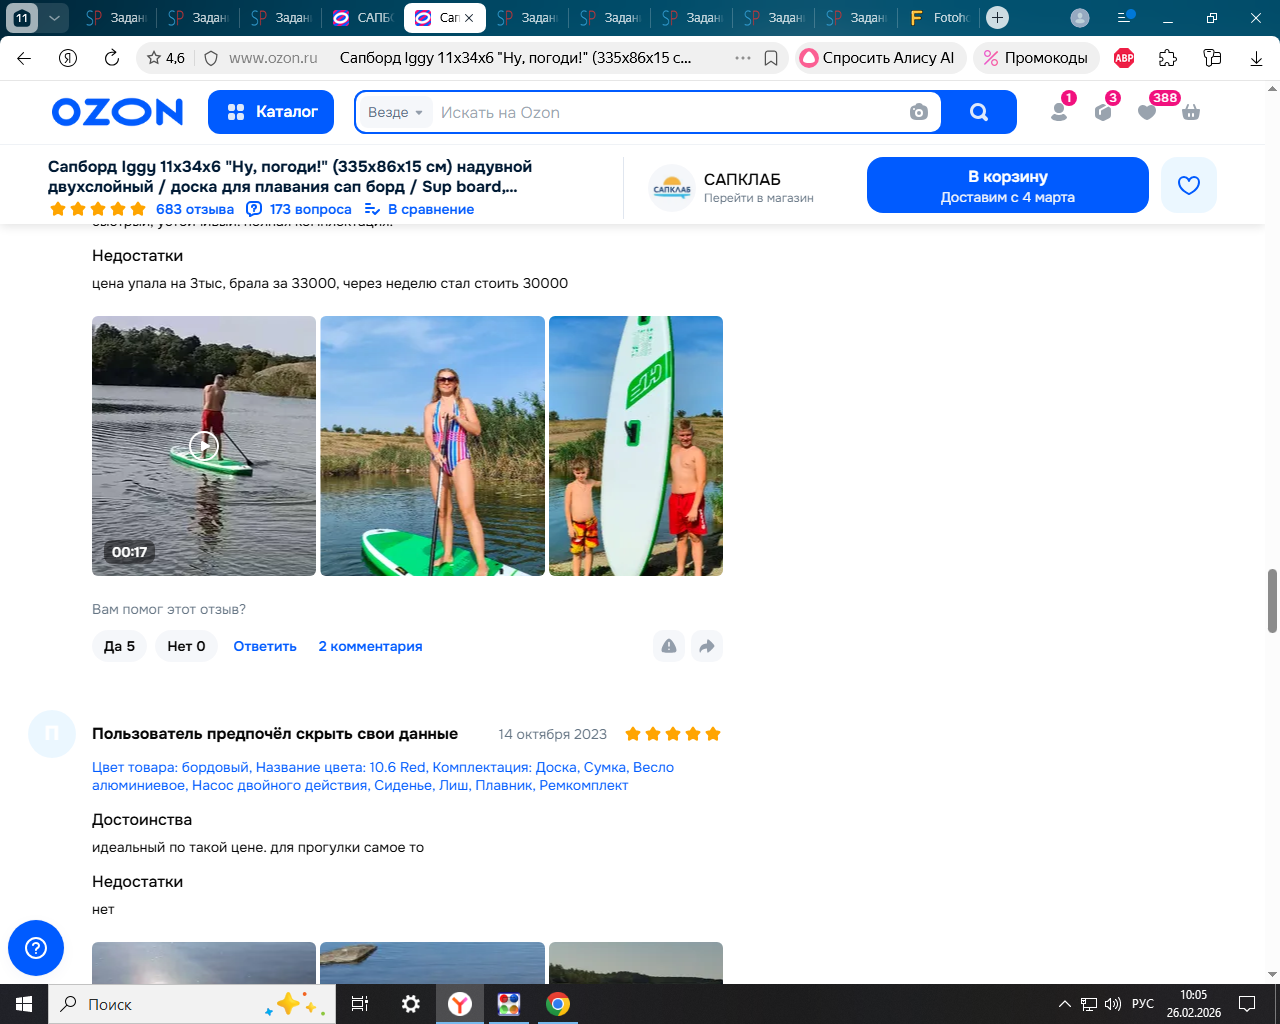Adjust volume via the speaker tray icon

(x=1112, y=1004)
